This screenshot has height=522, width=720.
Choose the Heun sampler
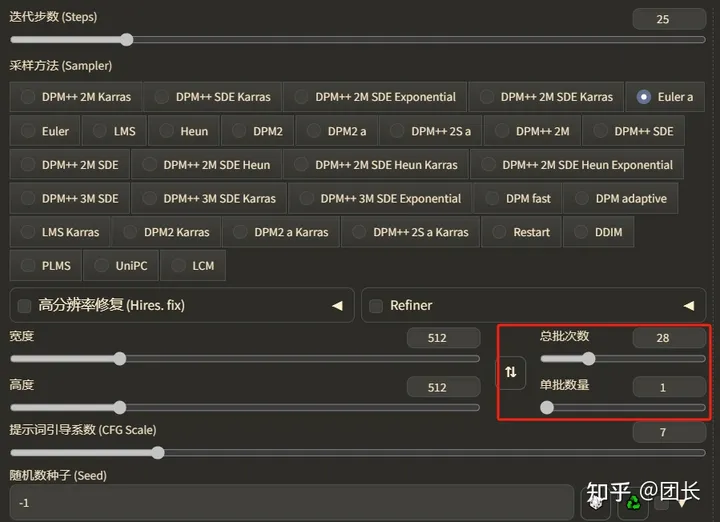click(184, 131)
